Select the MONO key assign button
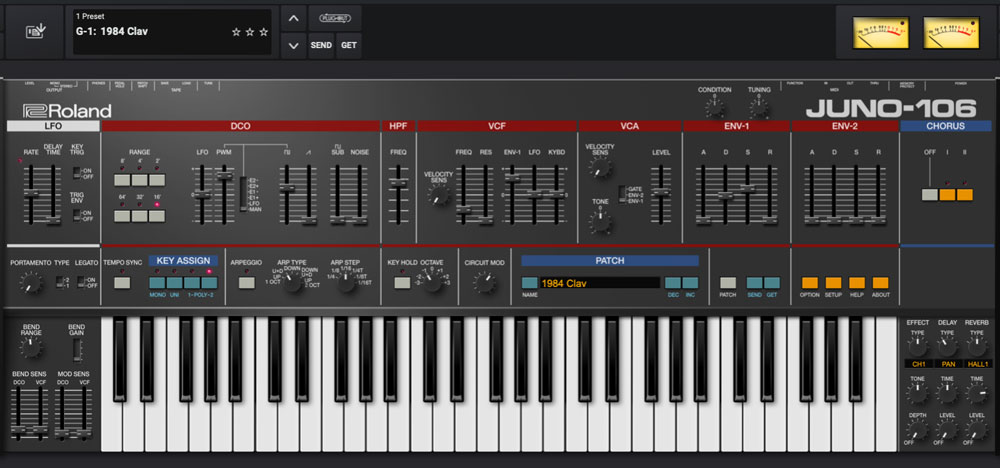This screenshot has height=468, width=1000. coord(157,283)
